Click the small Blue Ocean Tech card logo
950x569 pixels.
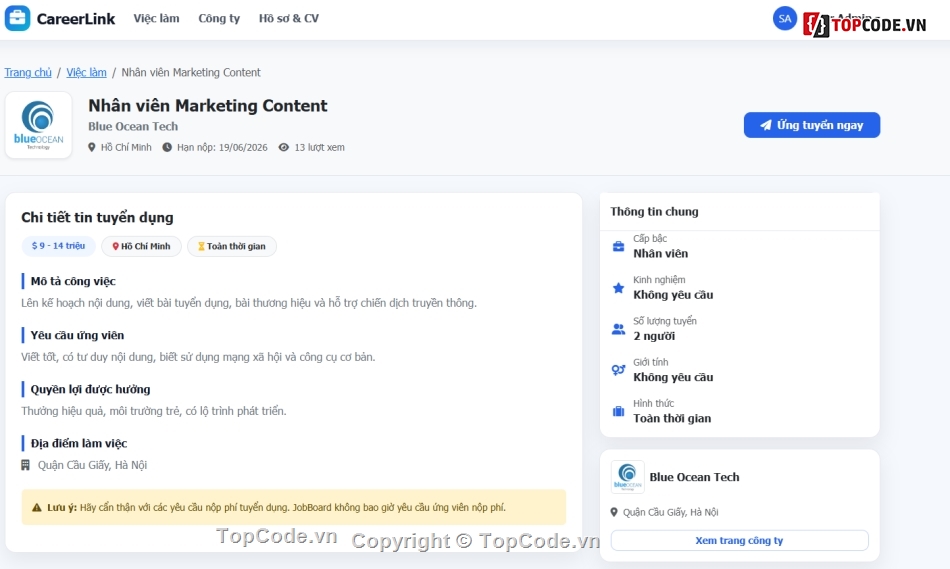tap(627, 477)
